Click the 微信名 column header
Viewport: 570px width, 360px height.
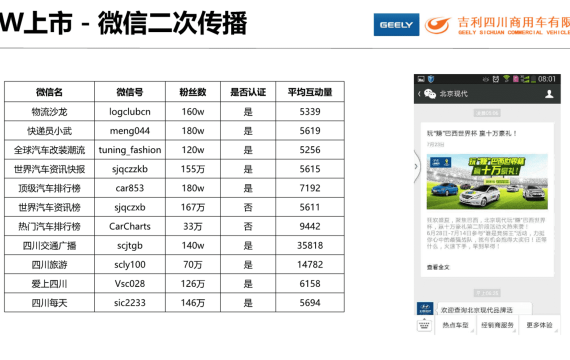point(49,92)
